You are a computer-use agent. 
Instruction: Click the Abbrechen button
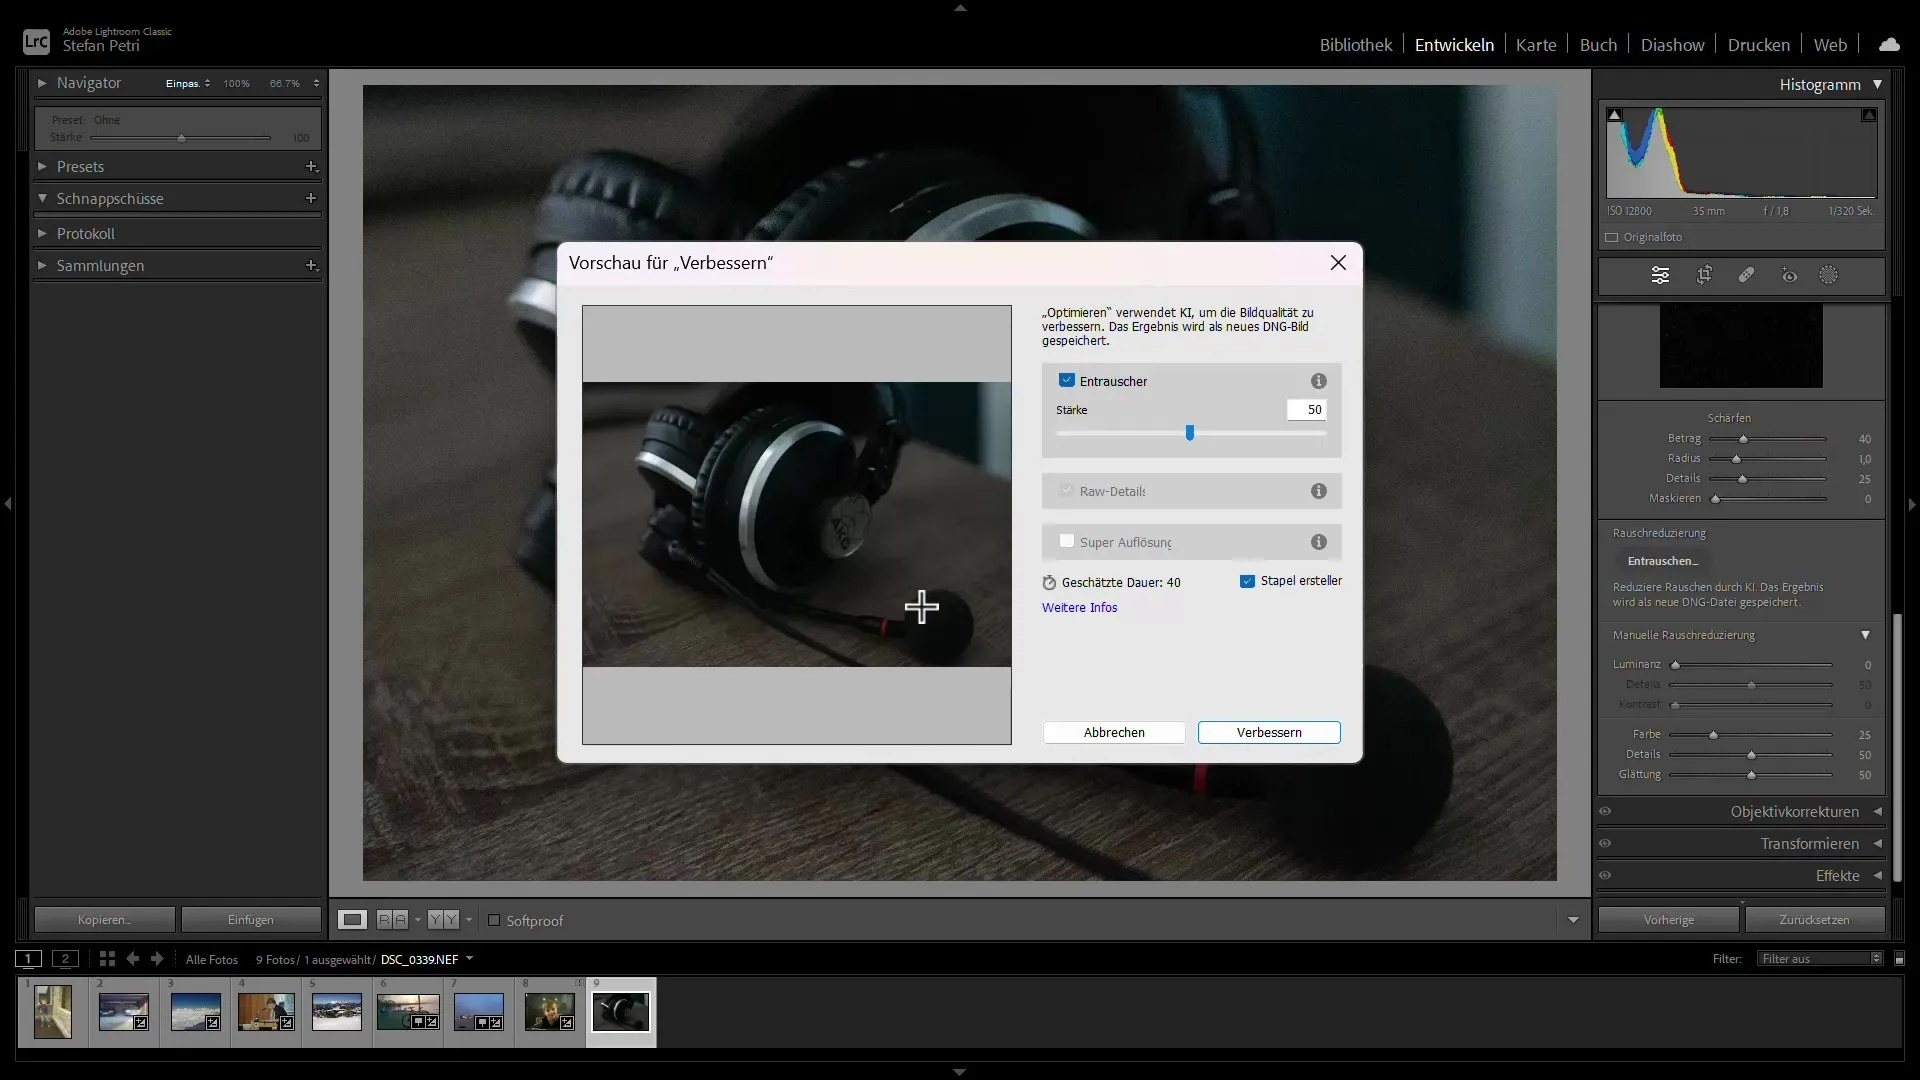pyautogui.click(x=1114, y=733)
